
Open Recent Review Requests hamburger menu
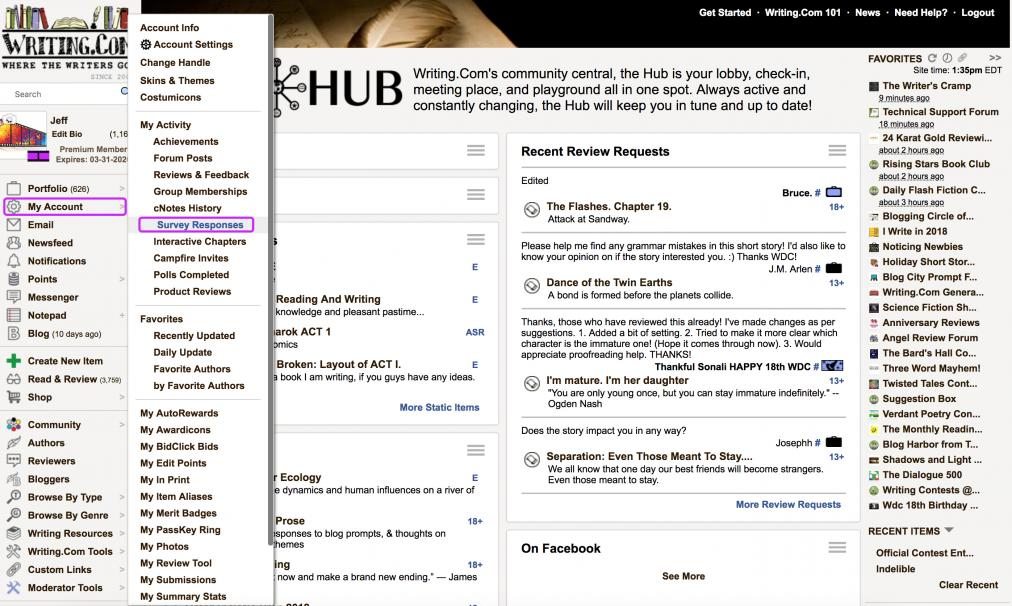point(837,150)
